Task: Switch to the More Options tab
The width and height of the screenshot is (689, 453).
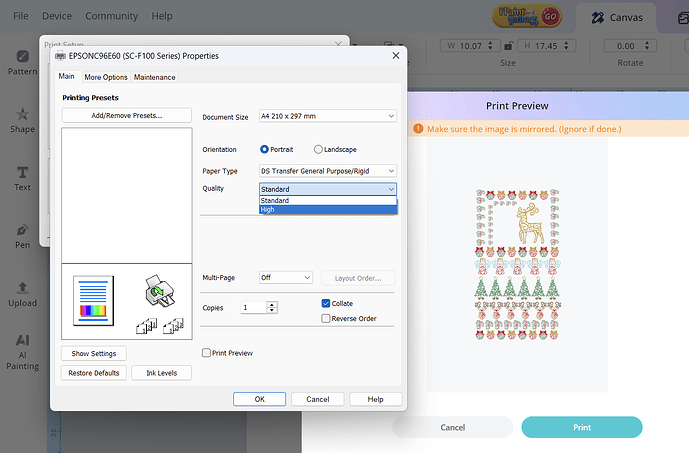Action: pyautogui.click(x=106, y=77)
